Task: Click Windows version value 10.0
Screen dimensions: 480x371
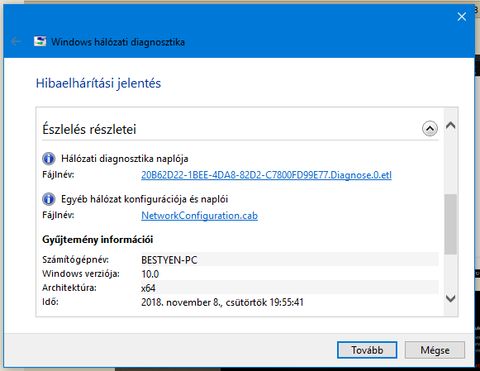Action: click(x=150, y=274)
